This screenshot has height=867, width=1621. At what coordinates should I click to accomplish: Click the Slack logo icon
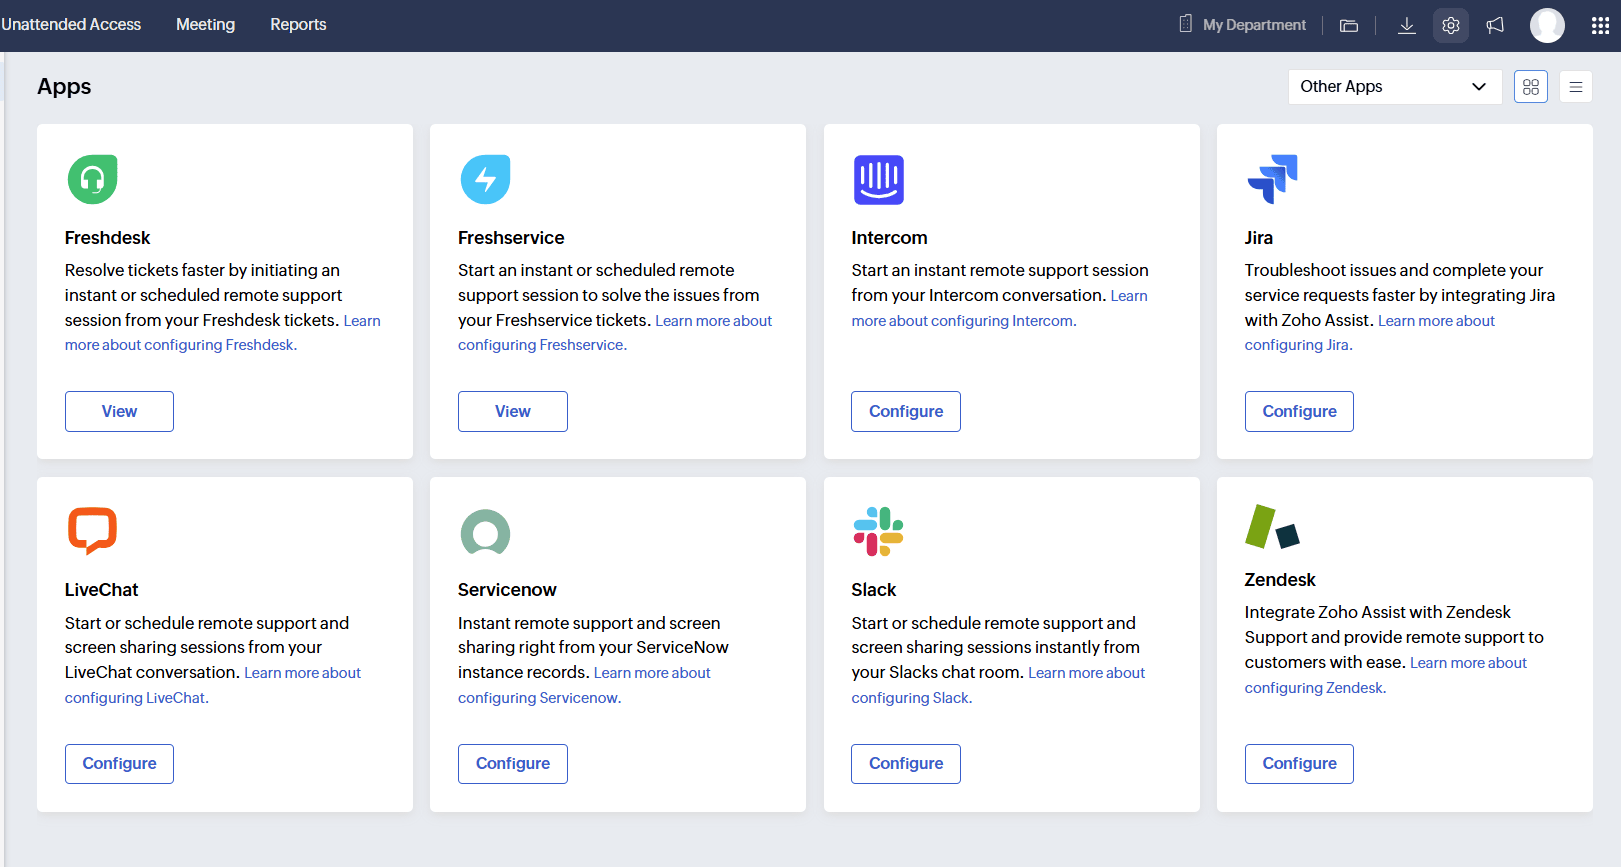point(878,531)
